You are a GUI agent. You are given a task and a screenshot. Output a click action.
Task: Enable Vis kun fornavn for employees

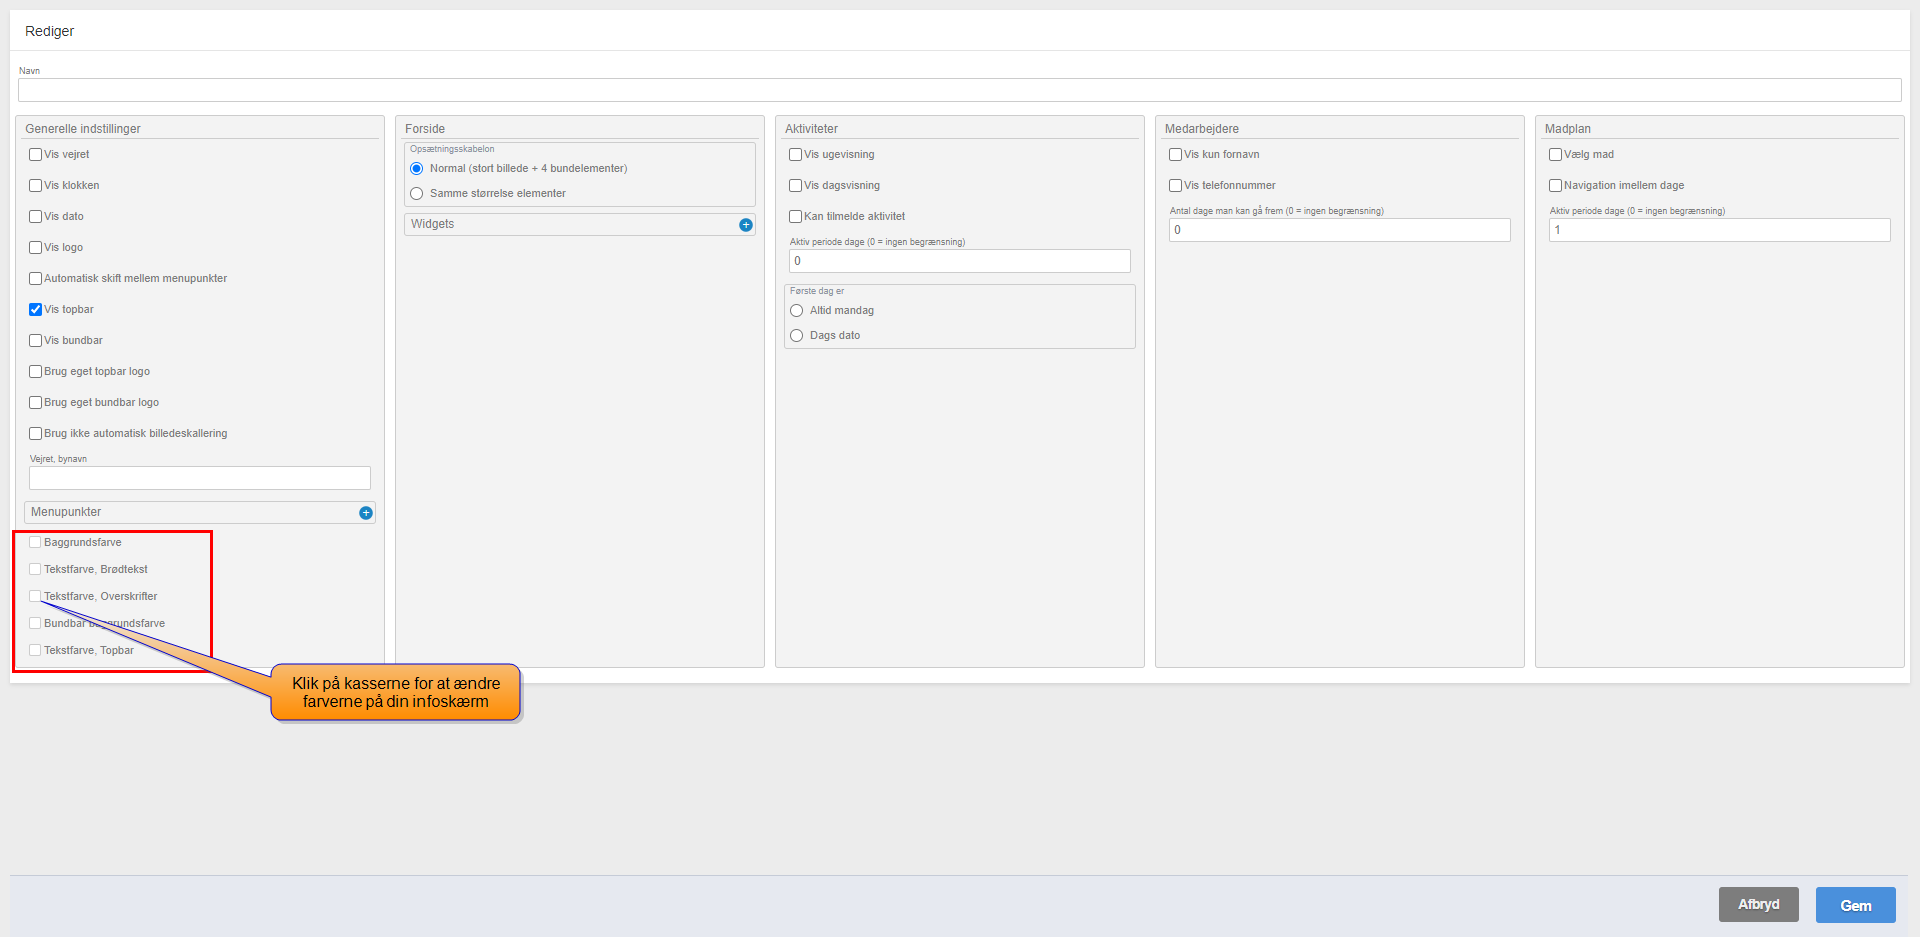point(1176,155)
